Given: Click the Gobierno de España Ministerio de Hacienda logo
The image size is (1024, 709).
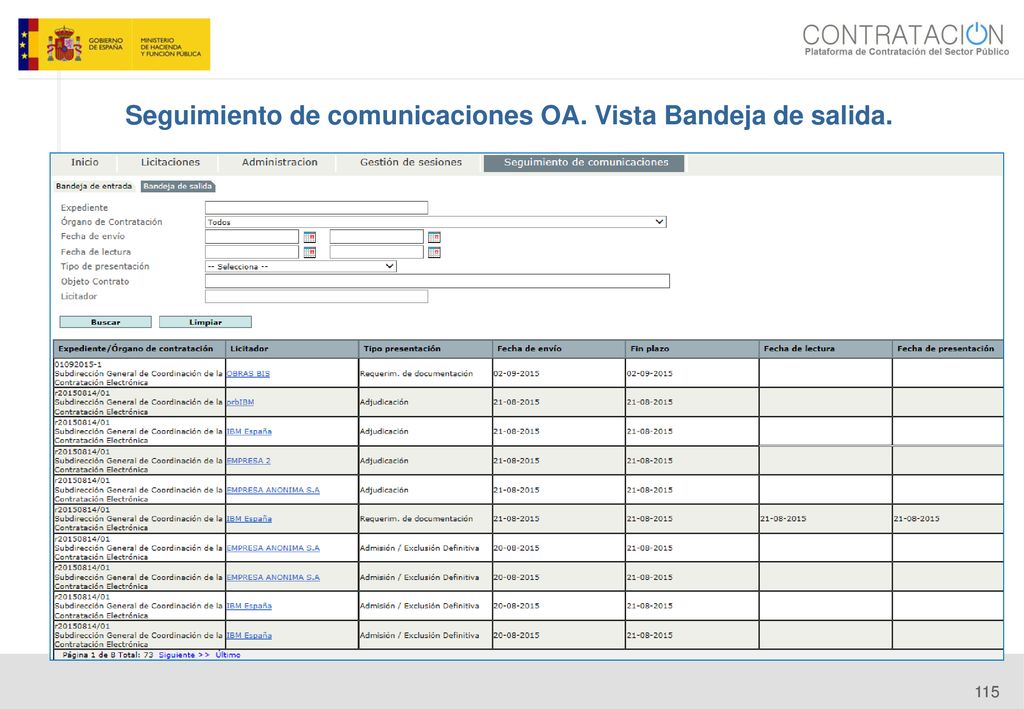Looking at the screenshot, I should pyautogui.click(x=114, y=44).
